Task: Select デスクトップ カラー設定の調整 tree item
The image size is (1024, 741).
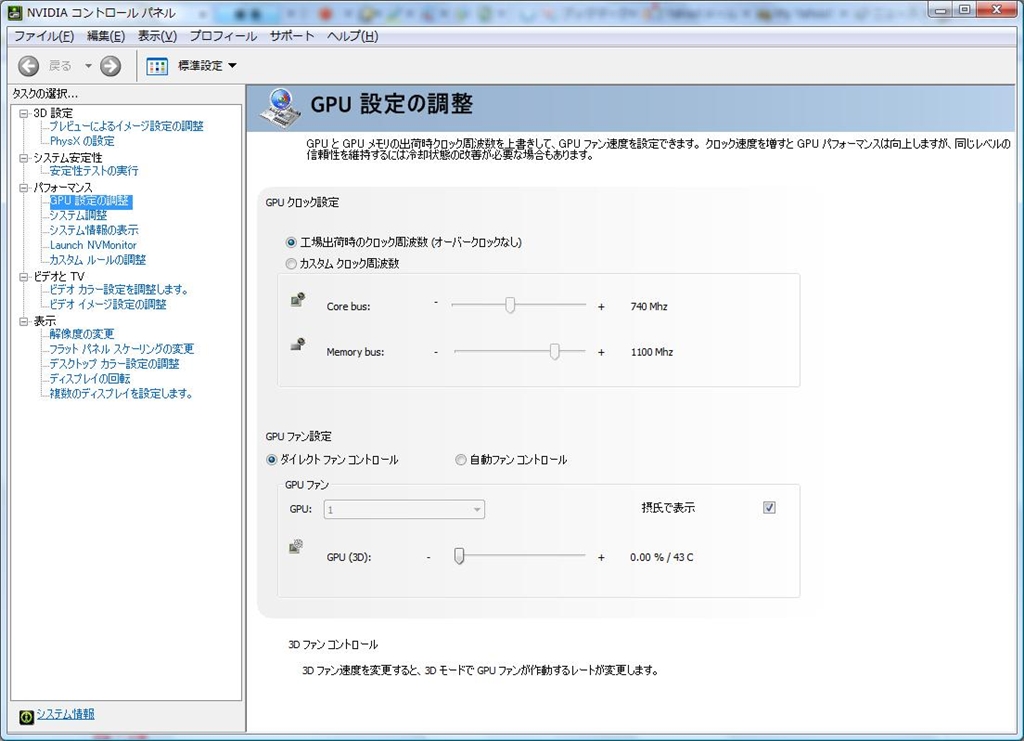Action: 114,364
